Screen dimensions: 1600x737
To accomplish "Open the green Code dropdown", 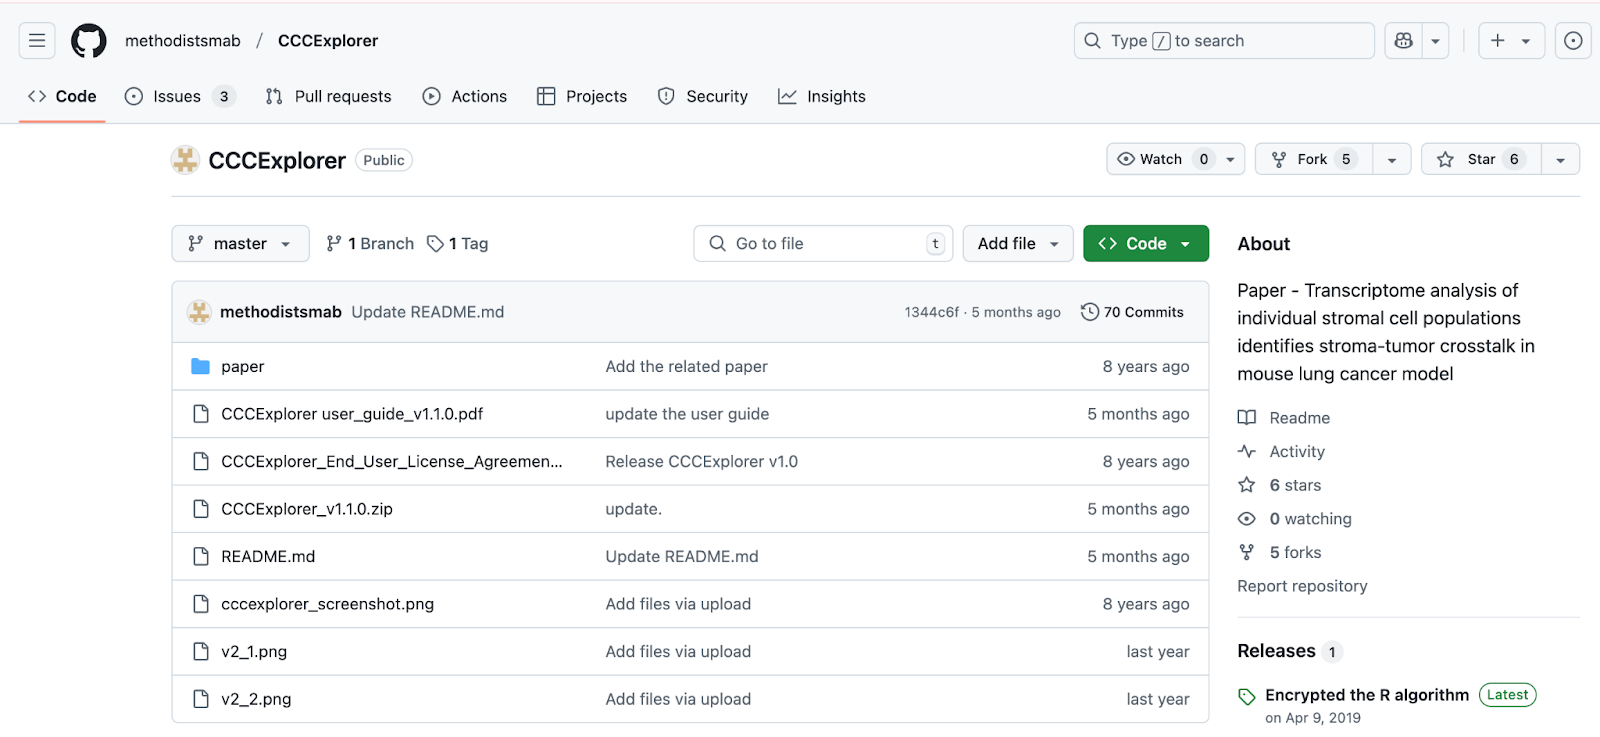I will (x=1145, y=244).
